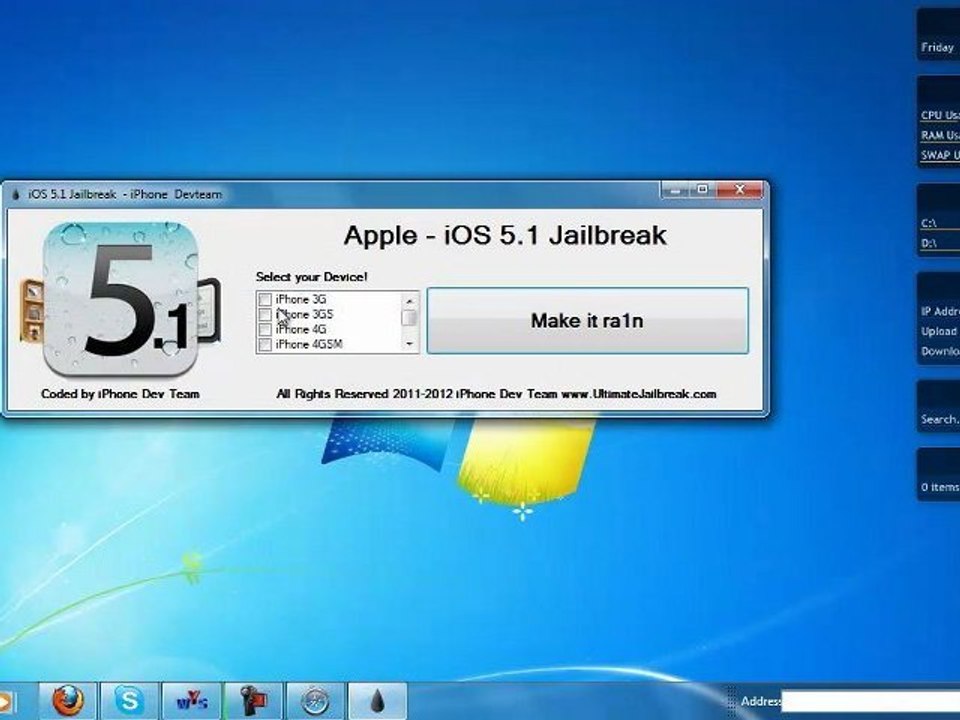Image resolution: width=960 pixels, height=720 pixels.
Task: Click the D:\ drive gadget entry
Action: [929, 244]
